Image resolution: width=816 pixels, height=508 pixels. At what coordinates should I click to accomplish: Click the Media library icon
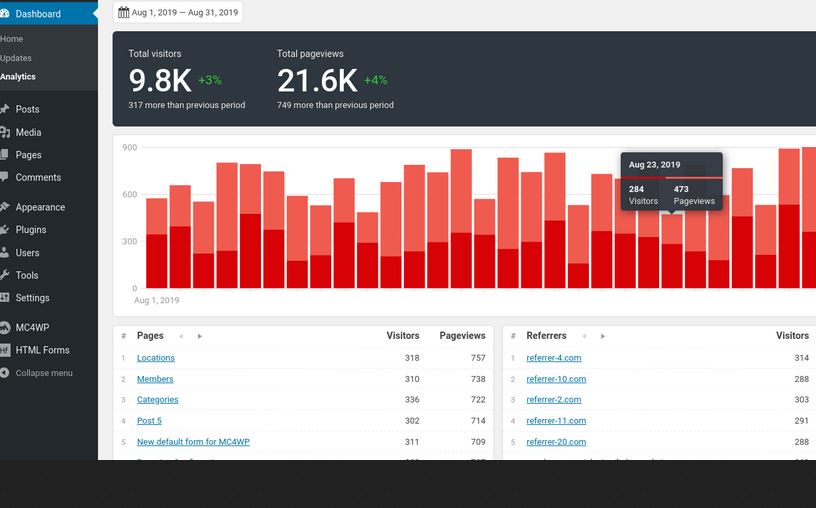pos(4,132)
